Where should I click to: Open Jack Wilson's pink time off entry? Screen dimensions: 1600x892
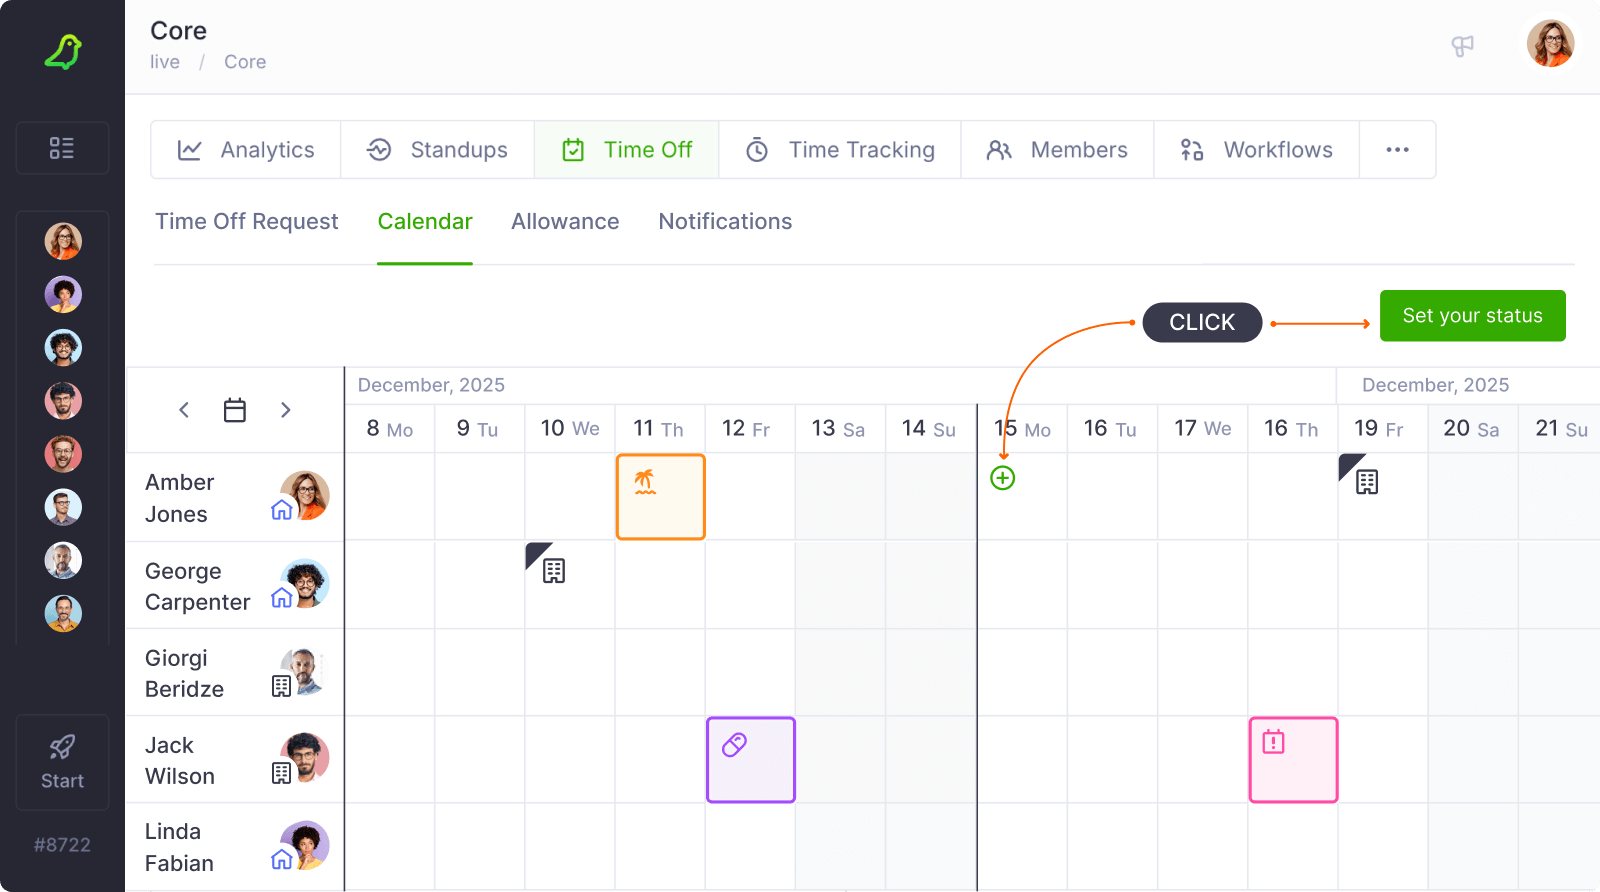1293,760
